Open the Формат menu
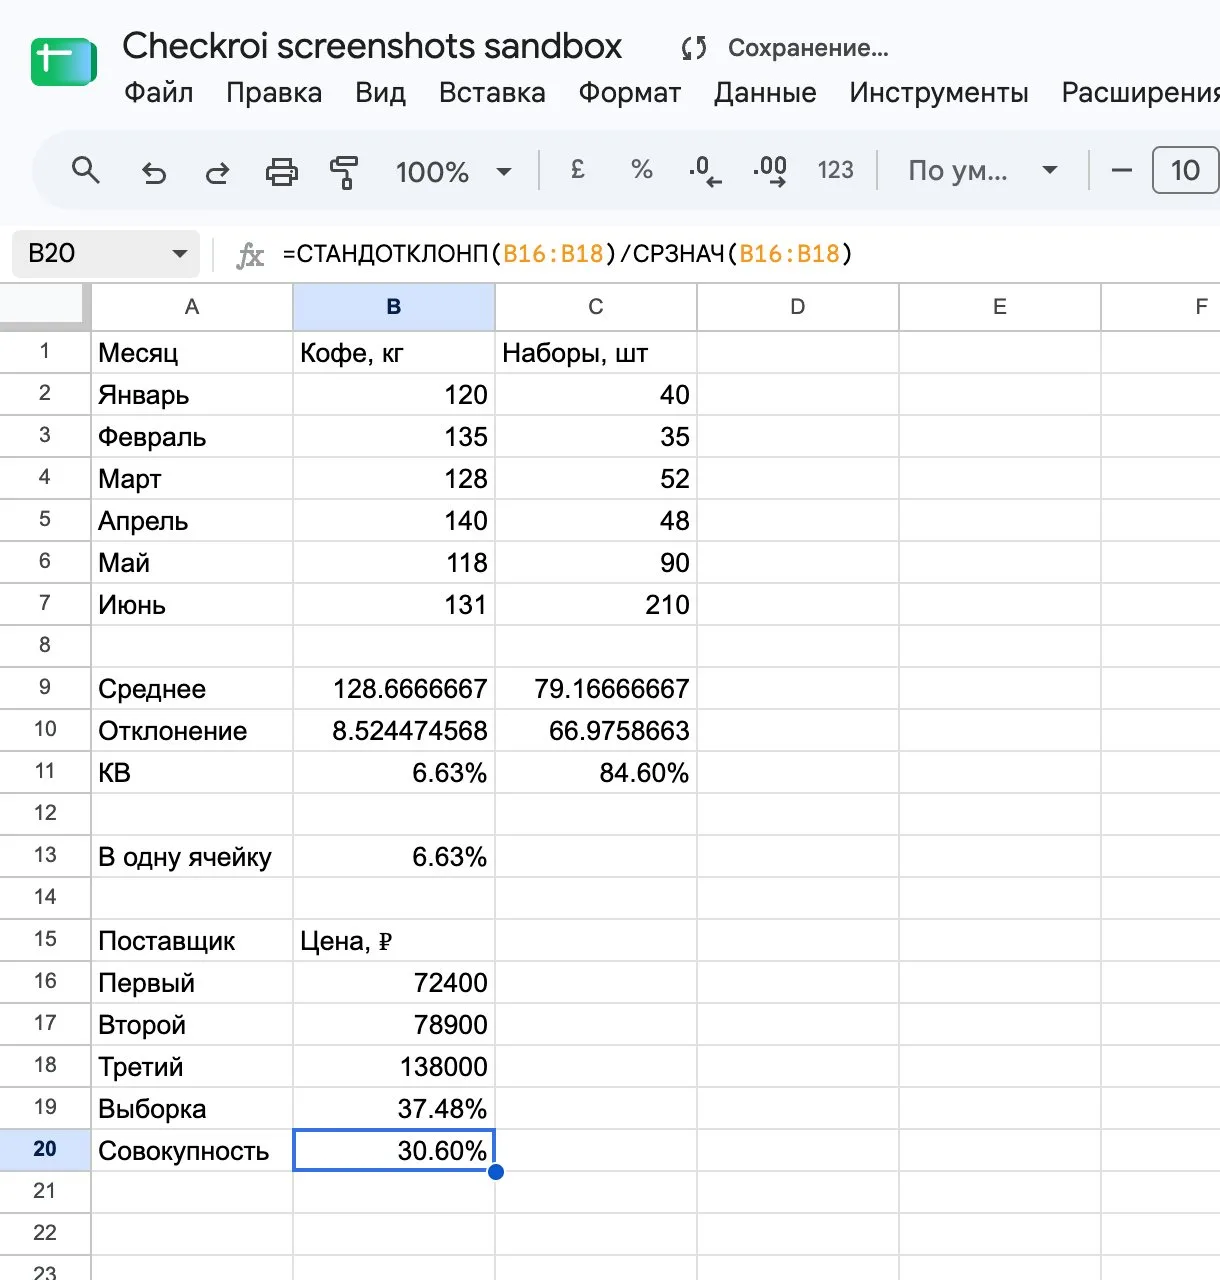 click(629, 93)
